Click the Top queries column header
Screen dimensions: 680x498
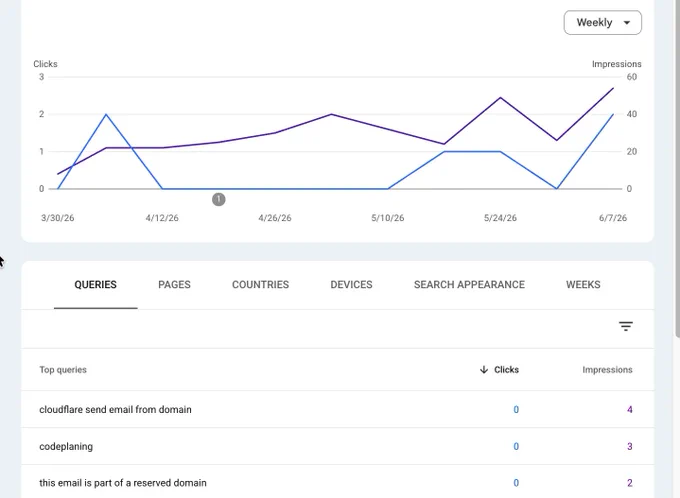tap(63, 370)
